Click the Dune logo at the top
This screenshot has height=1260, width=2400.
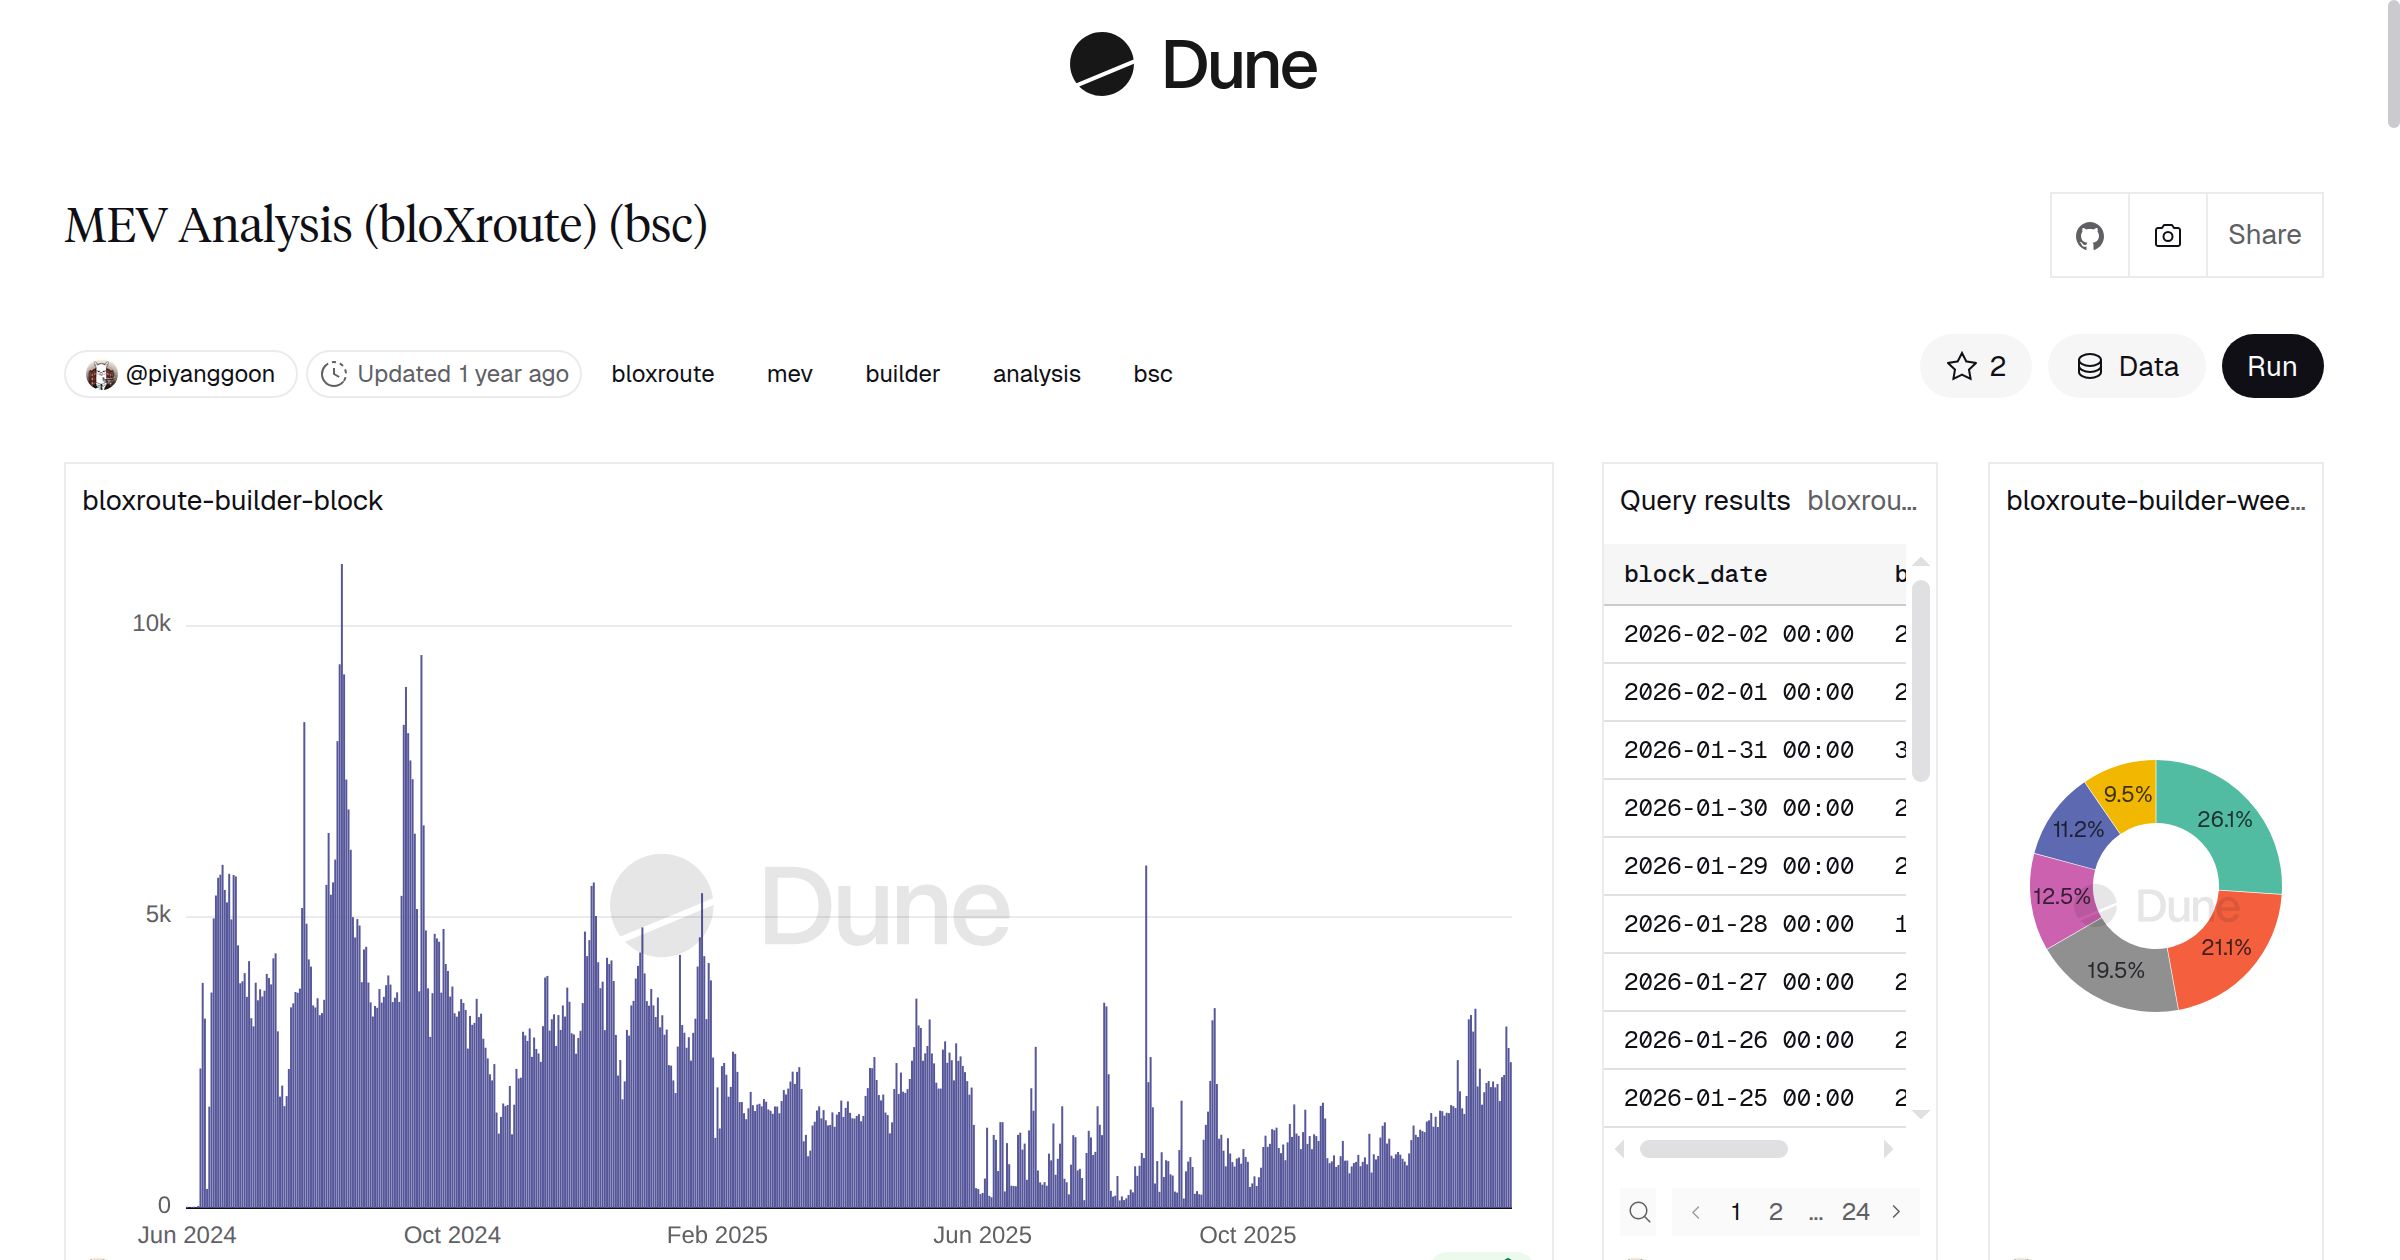(1194, 65)
